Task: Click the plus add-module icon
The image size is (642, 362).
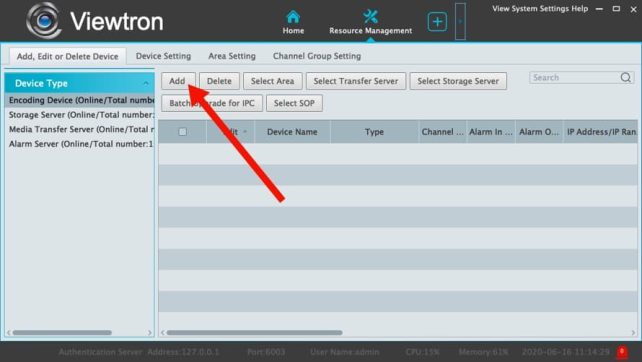Action: coord(437,22)
